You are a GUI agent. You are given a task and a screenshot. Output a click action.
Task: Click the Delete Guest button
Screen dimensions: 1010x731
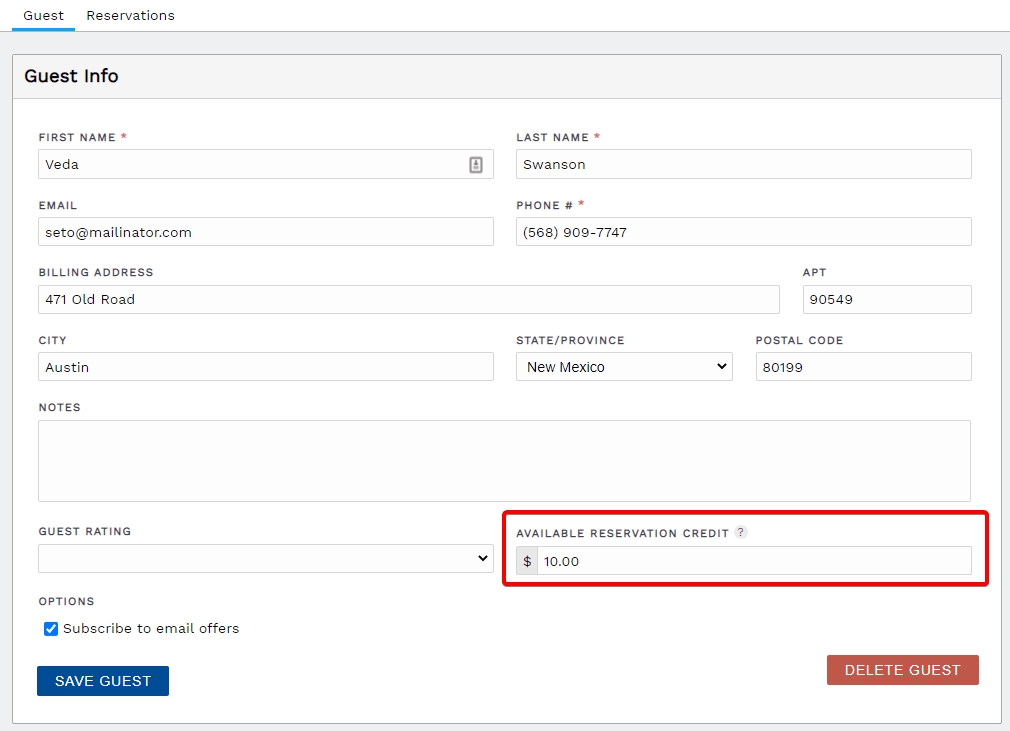(902, 669)
